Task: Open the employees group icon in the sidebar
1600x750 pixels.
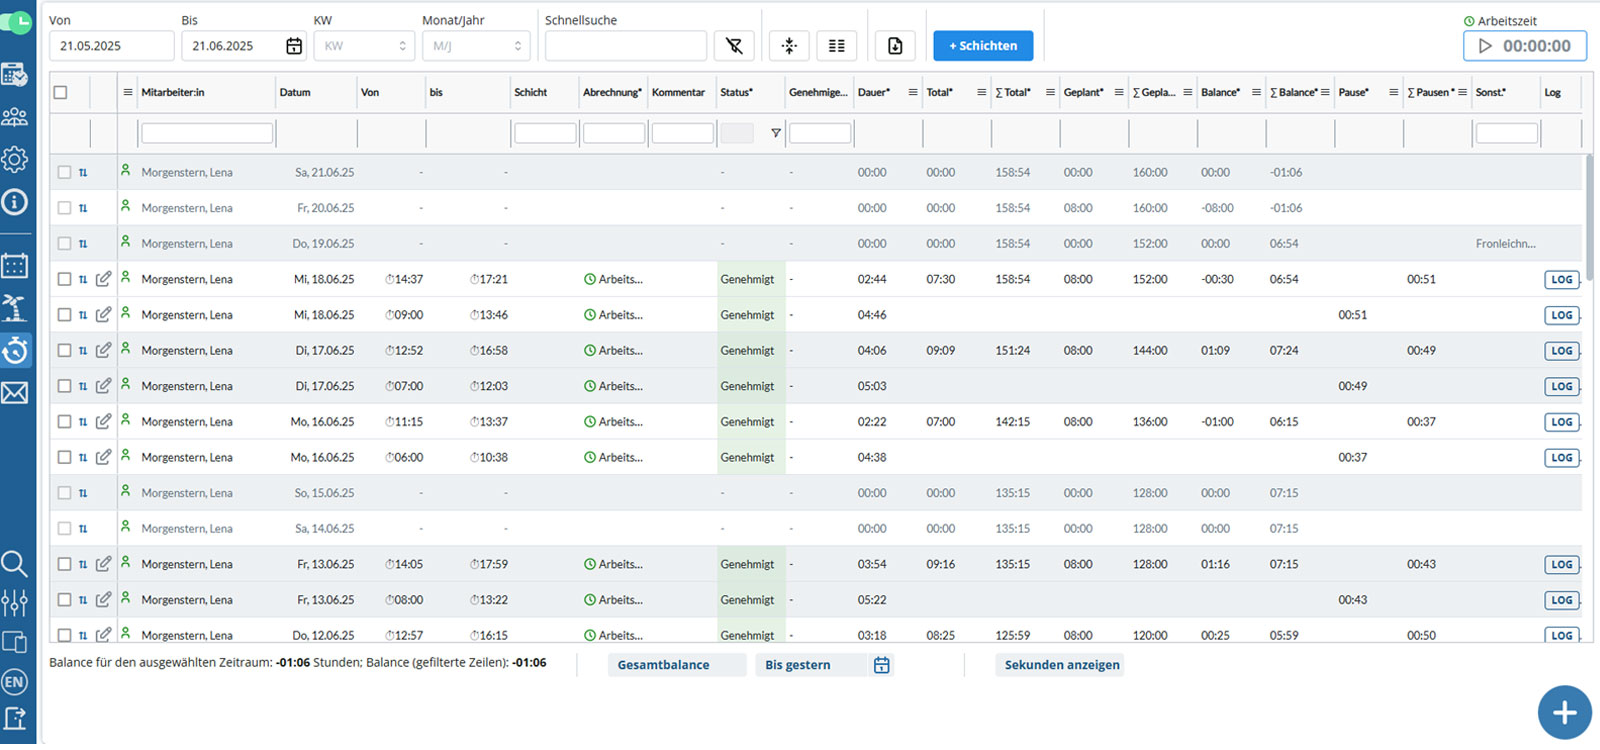Action: 15,117
